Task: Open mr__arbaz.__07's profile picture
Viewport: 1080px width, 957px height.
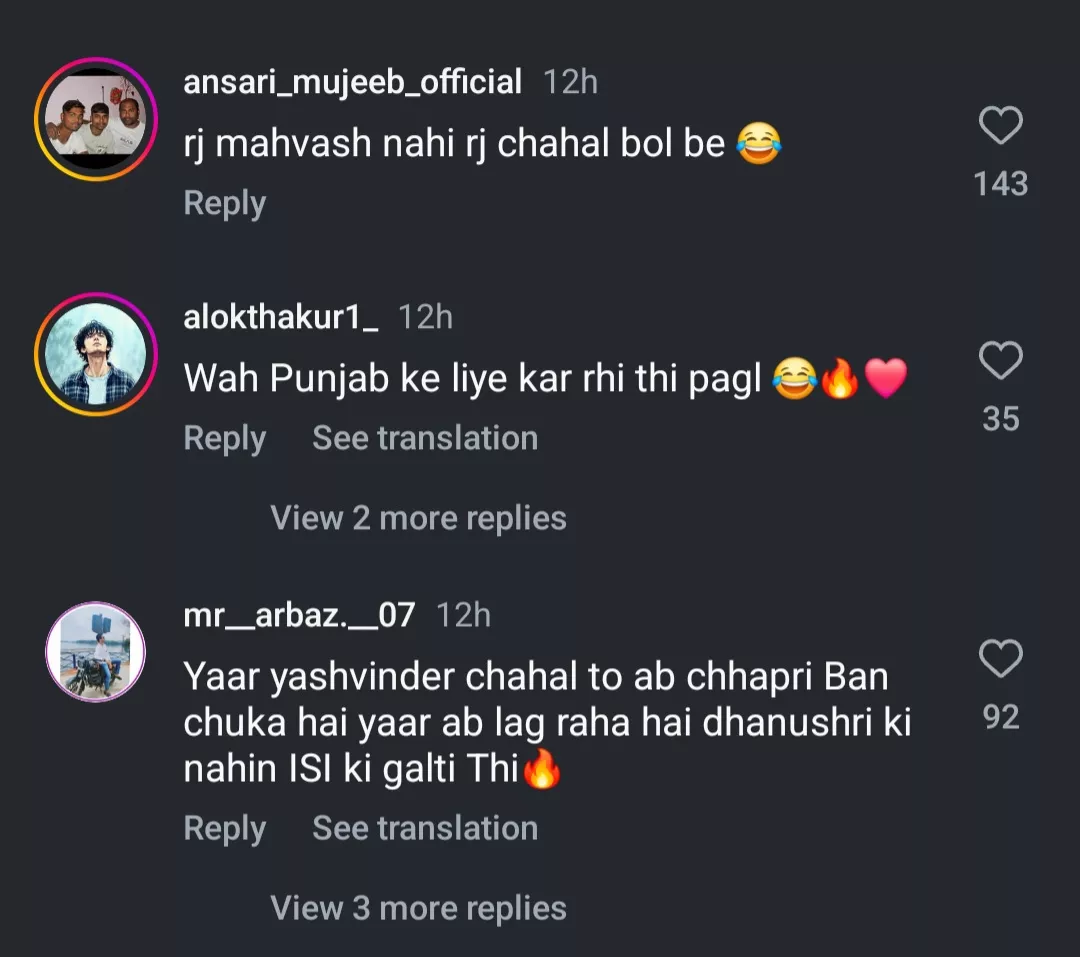Action: [x=96, y=652]
